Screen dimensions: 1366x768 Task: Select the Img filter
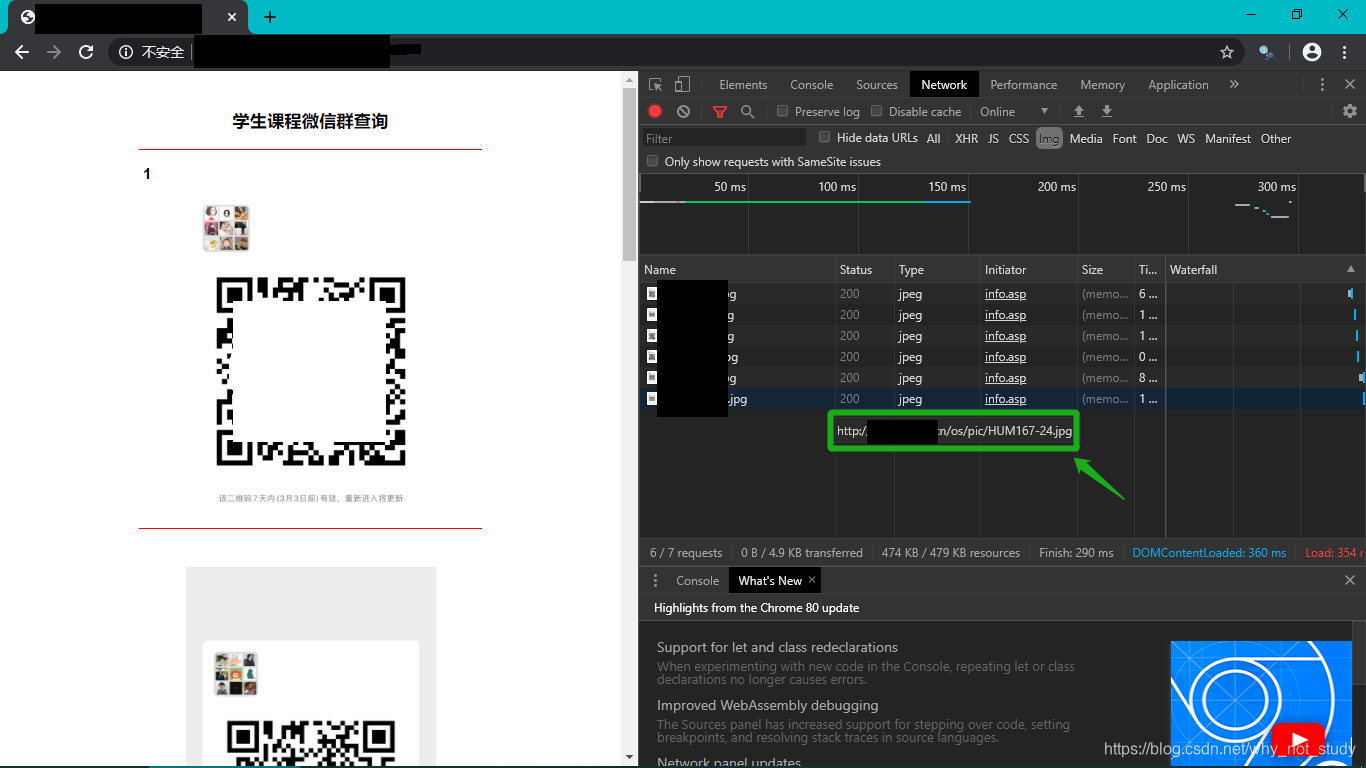coord(1048,139)
